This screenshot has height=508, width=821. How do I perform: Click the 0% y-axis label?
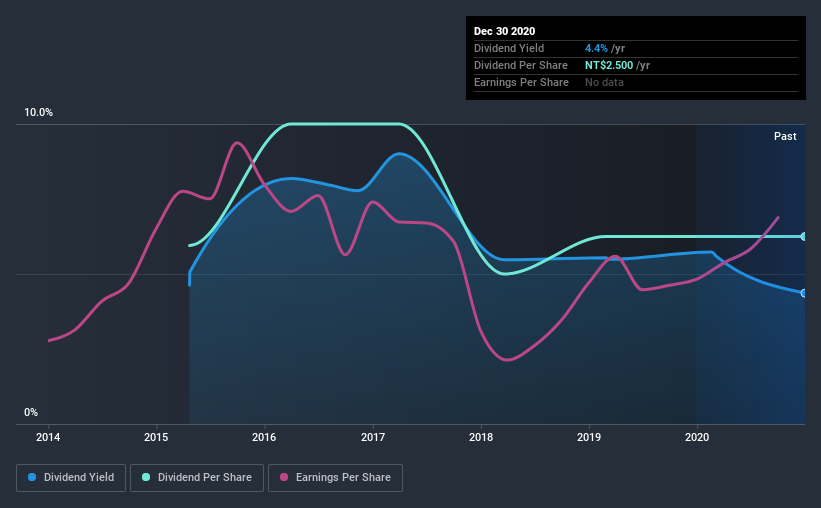[31, 413]
